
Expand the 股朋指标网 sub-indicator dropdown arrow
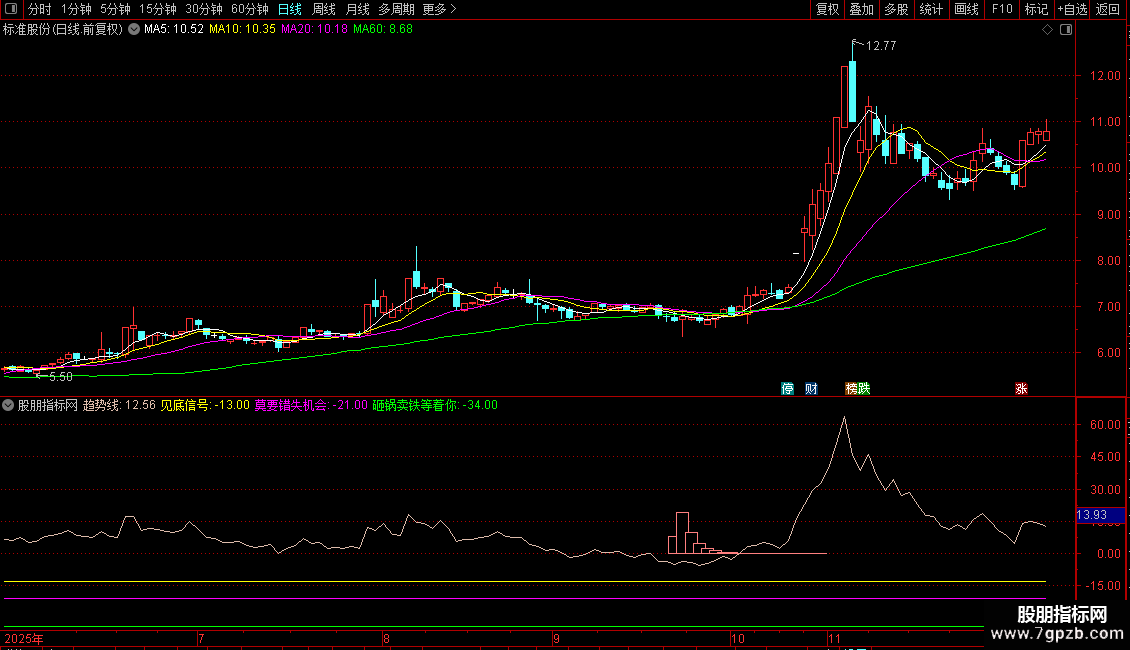click(9, 405)
